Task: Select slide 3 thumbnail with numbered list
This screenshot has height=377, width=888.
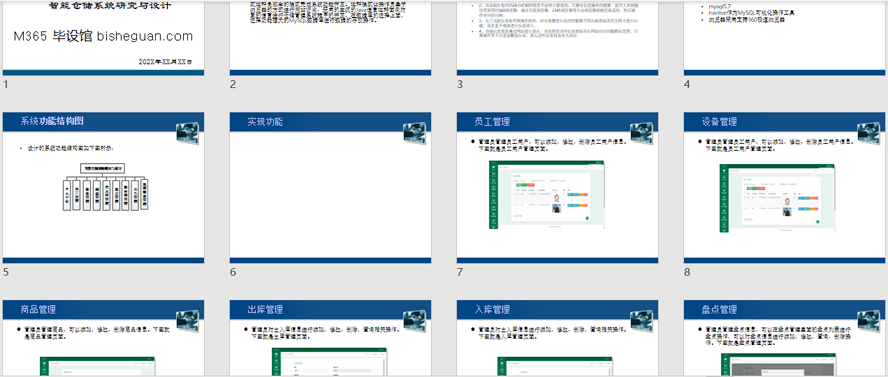Action: 558,38
